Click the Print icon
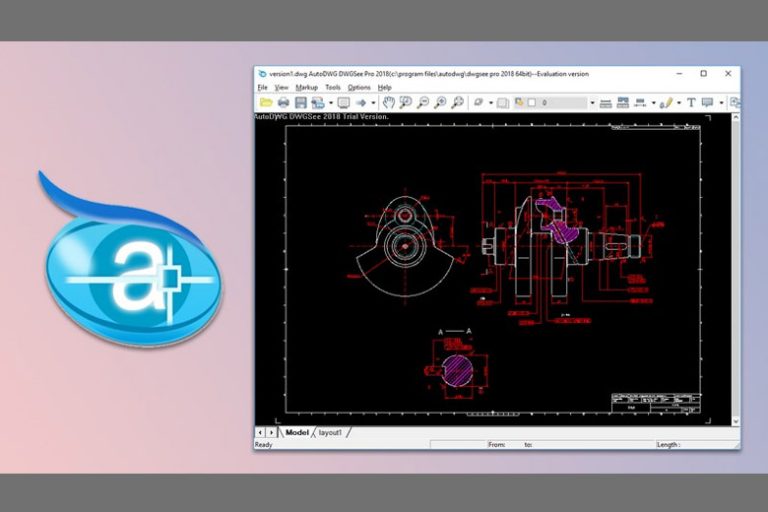This screenshot has width=768, height=512. (283, 102)
